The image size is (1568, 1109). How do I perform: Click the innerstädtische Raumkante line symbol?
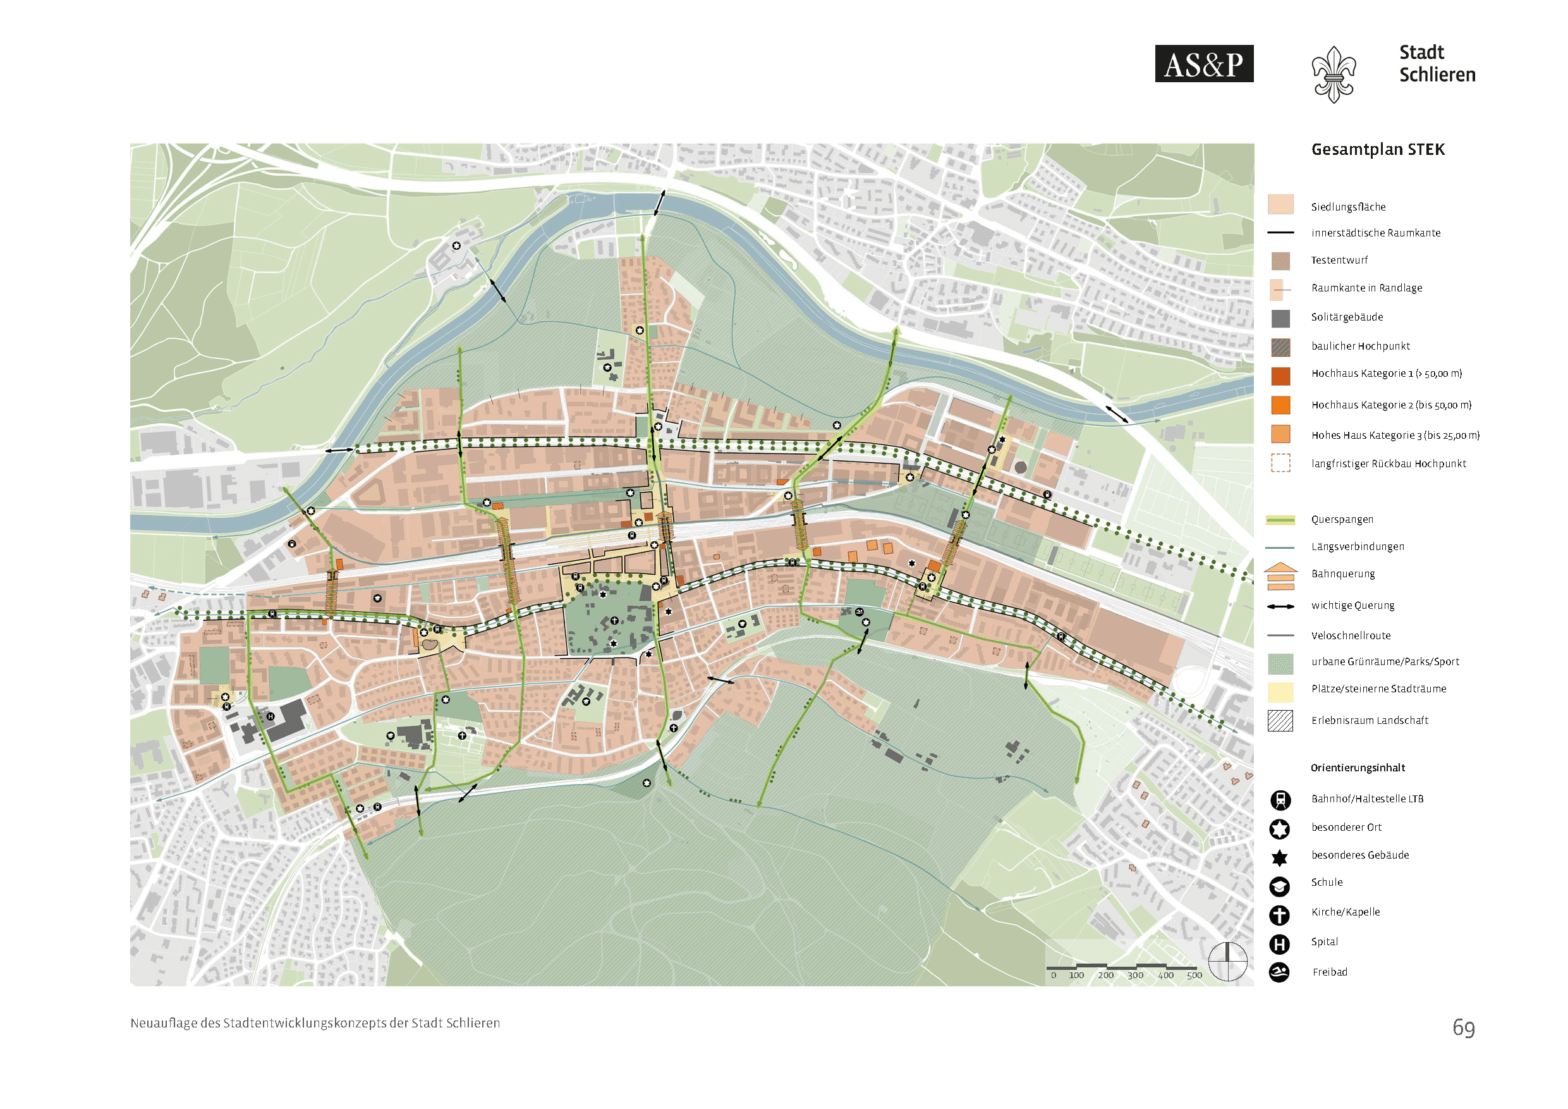coord(1281,233)
